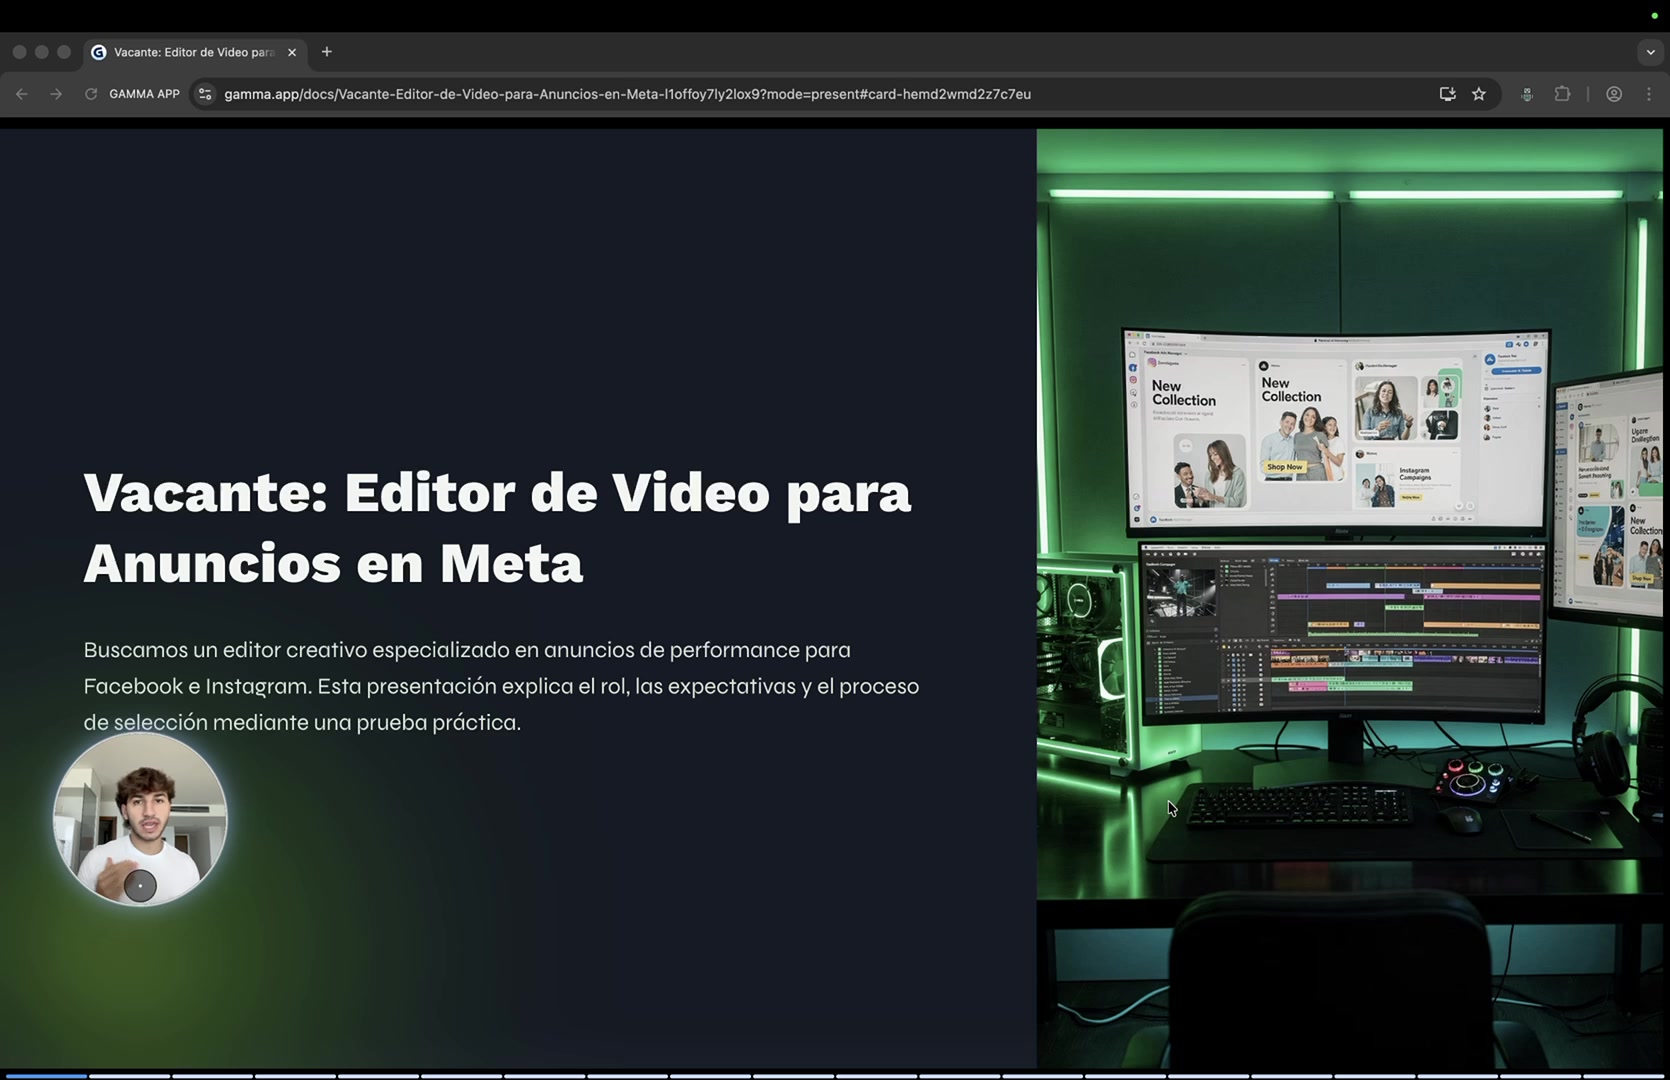
Task: Click the browser forward arrow
Action: click(x=56, y=94)
